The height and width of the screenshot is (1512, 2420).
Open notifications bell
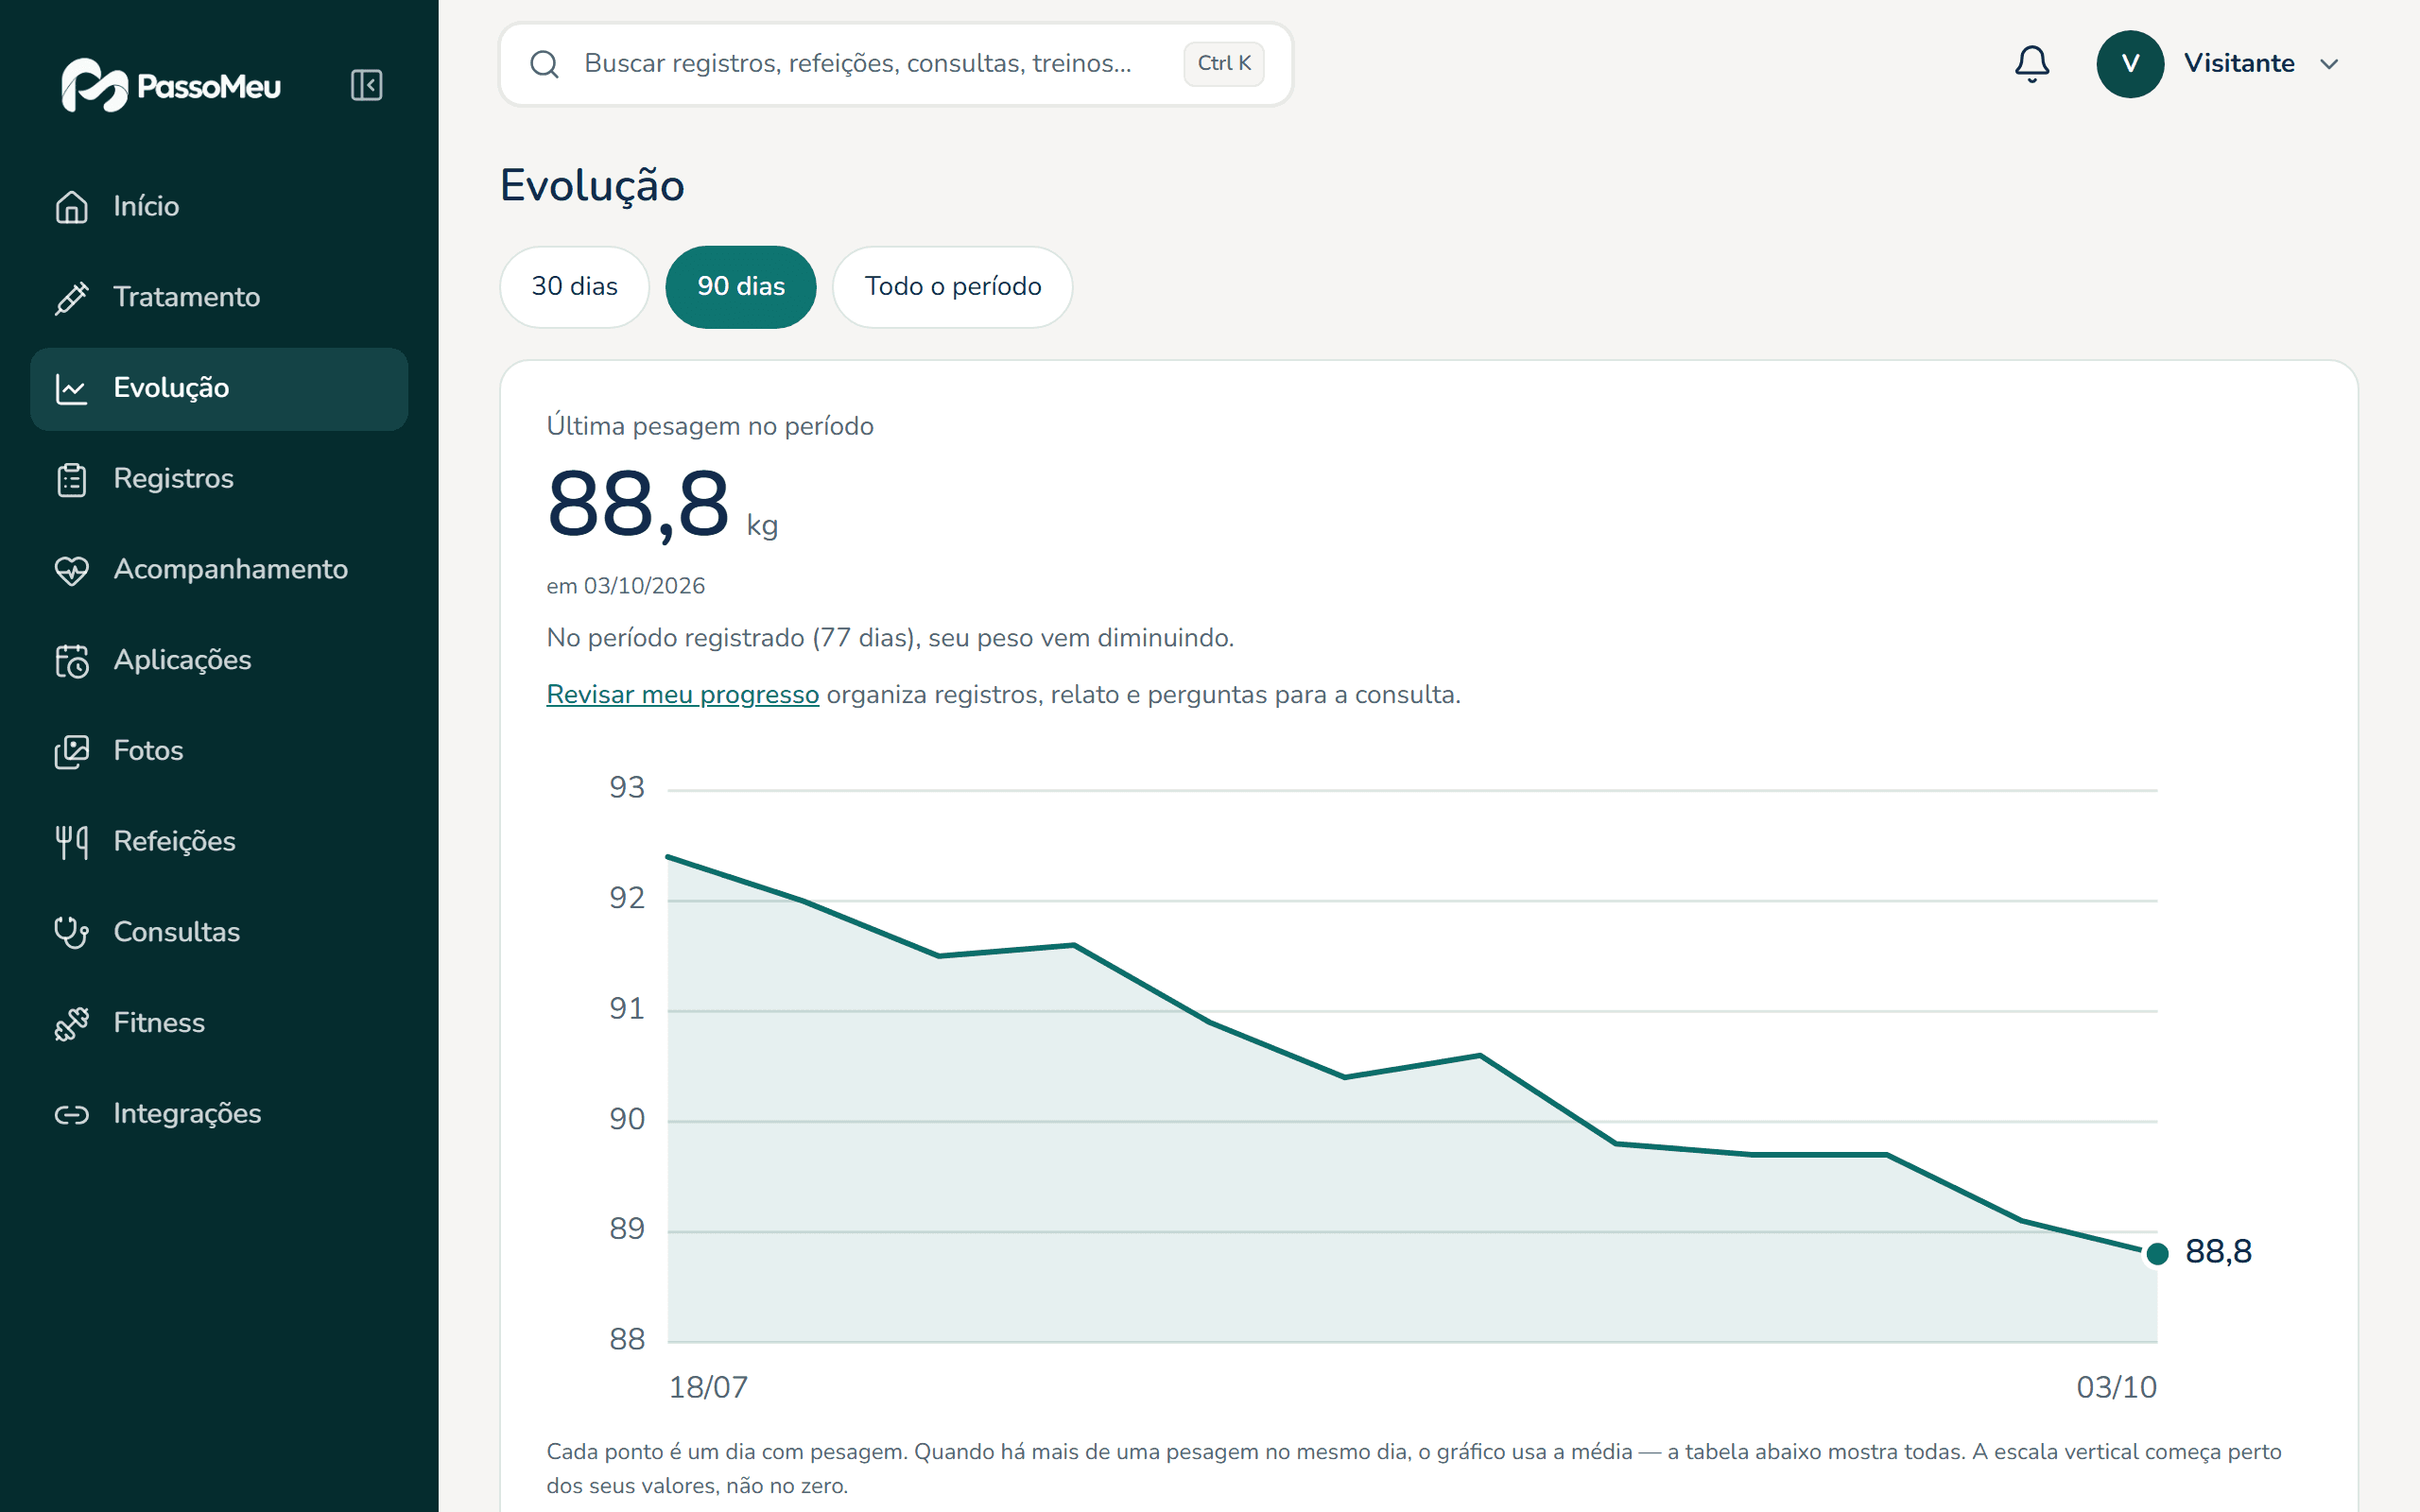(2031, 64)
